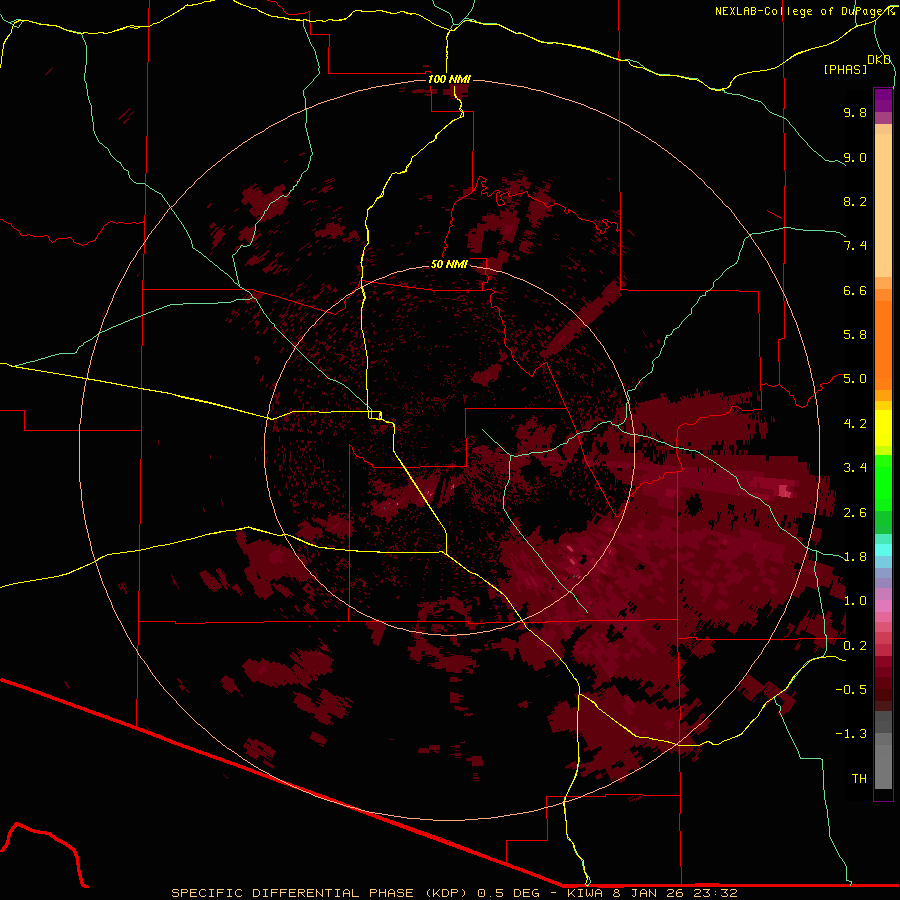900x900 pixels.
Task: Click the 8 JAN 26 23:32 timestamp
Action: [675, 893]
